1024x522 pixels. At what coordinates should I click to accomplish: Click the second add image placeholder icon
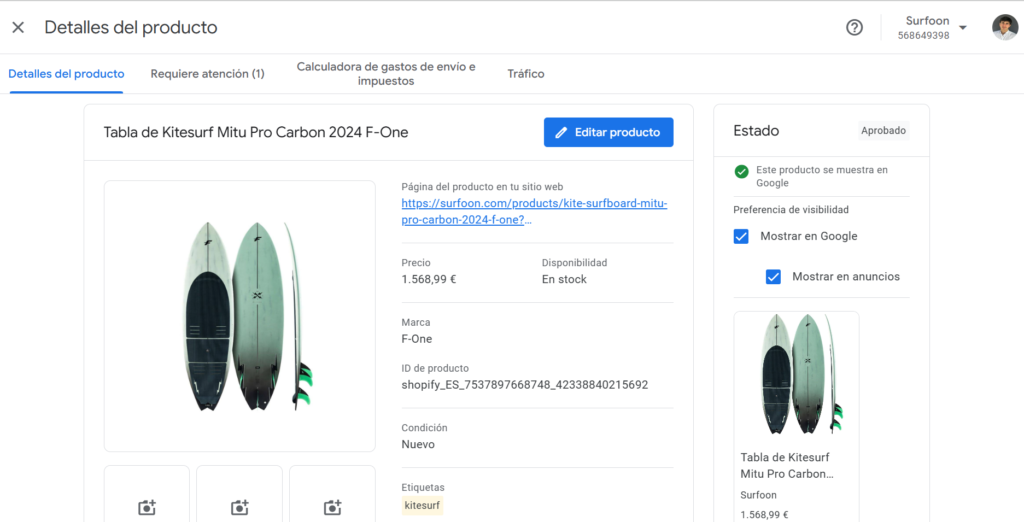tap(239, 507)
